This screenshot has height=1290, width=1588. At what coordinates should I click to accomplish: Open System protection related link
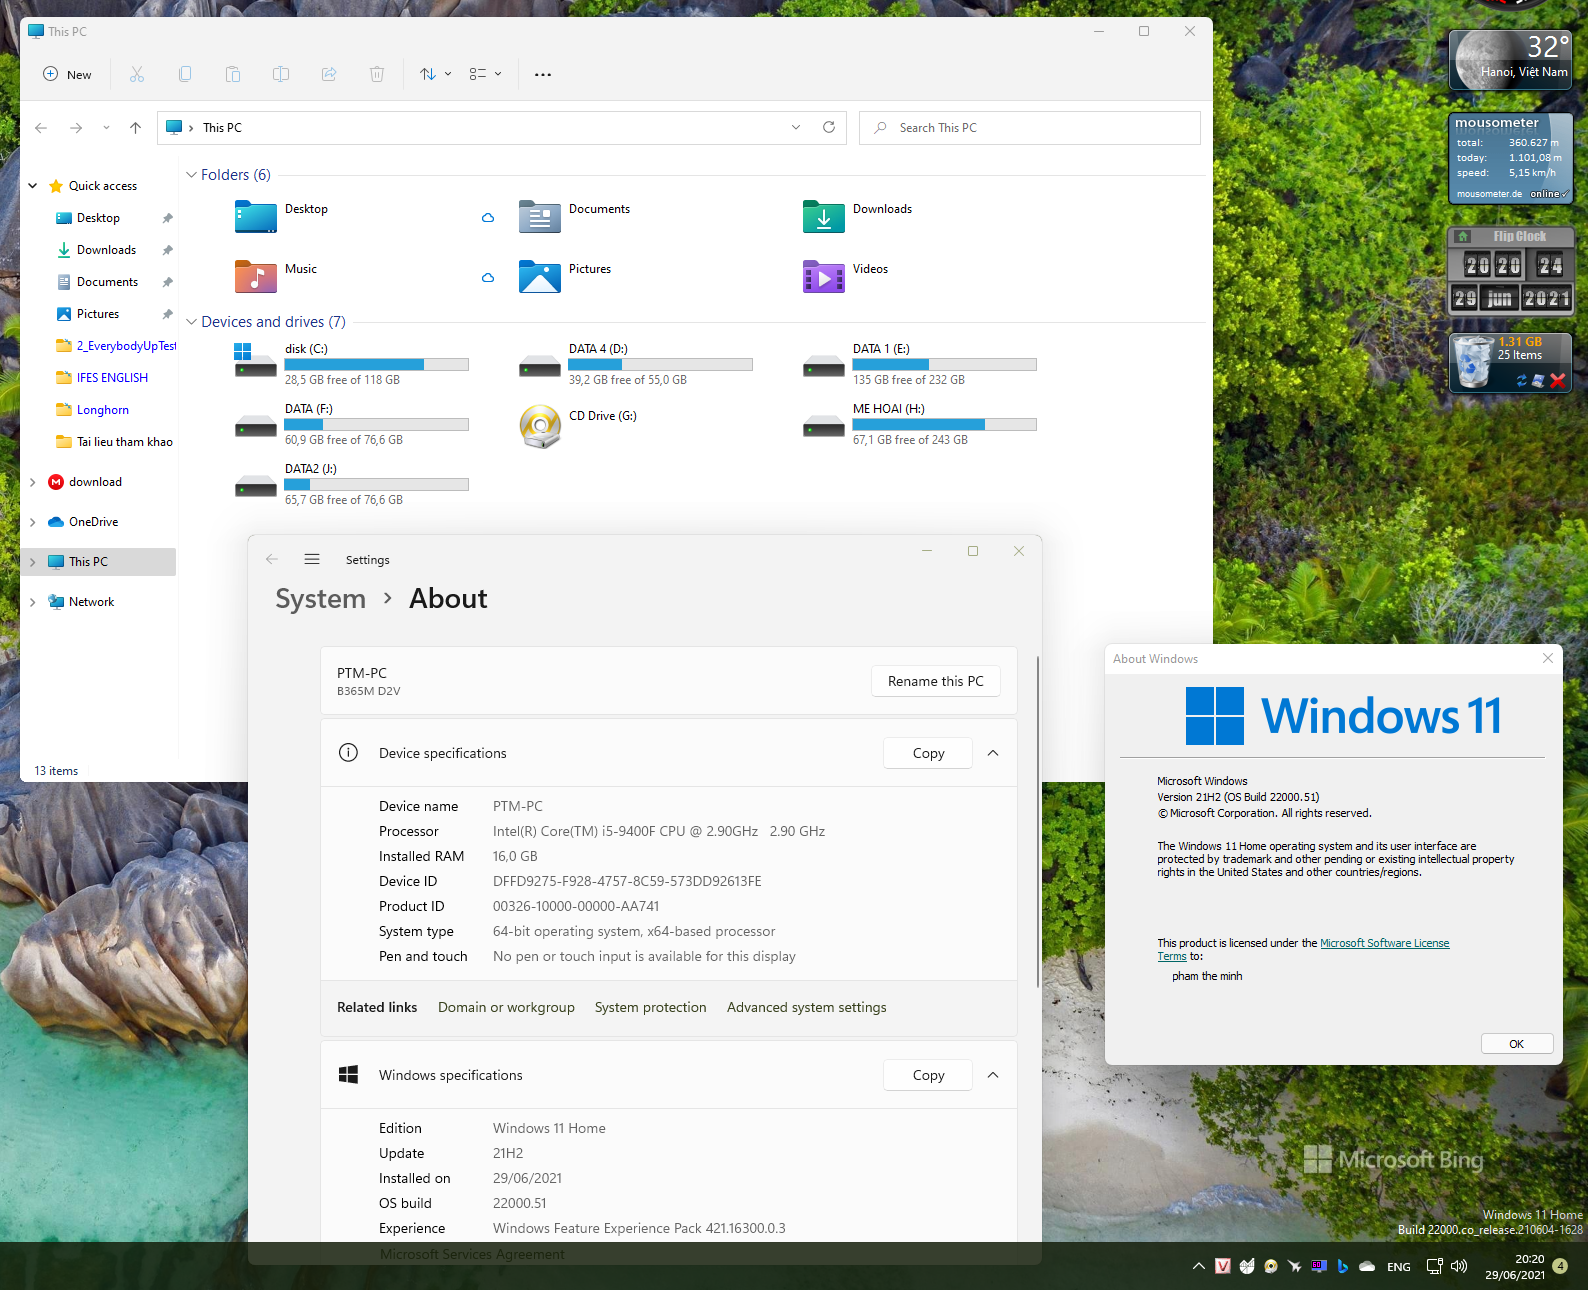(x=650, y=1007)
